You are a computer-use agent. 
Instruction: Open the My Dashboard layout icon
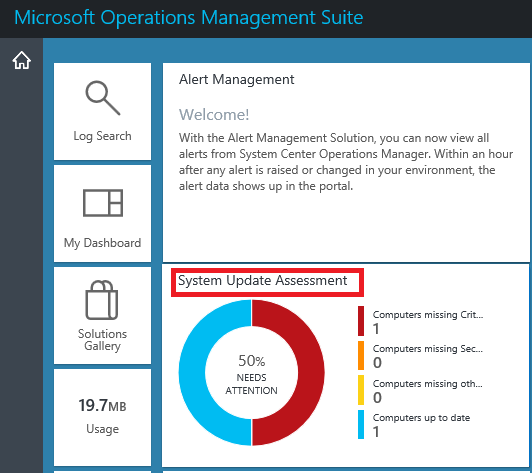(x=103, y=203)
